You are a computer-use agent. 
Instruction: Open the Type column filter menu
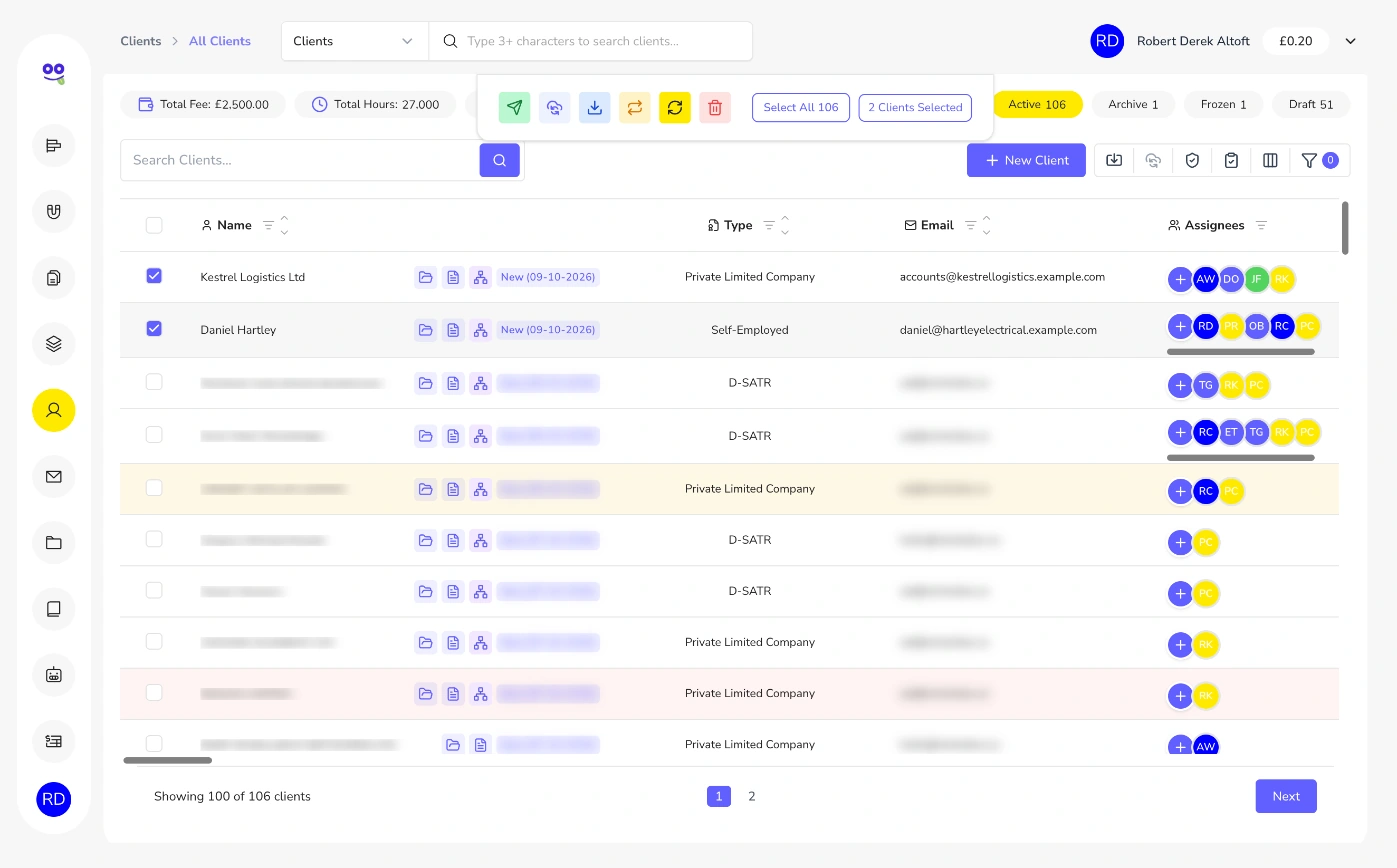769,226
